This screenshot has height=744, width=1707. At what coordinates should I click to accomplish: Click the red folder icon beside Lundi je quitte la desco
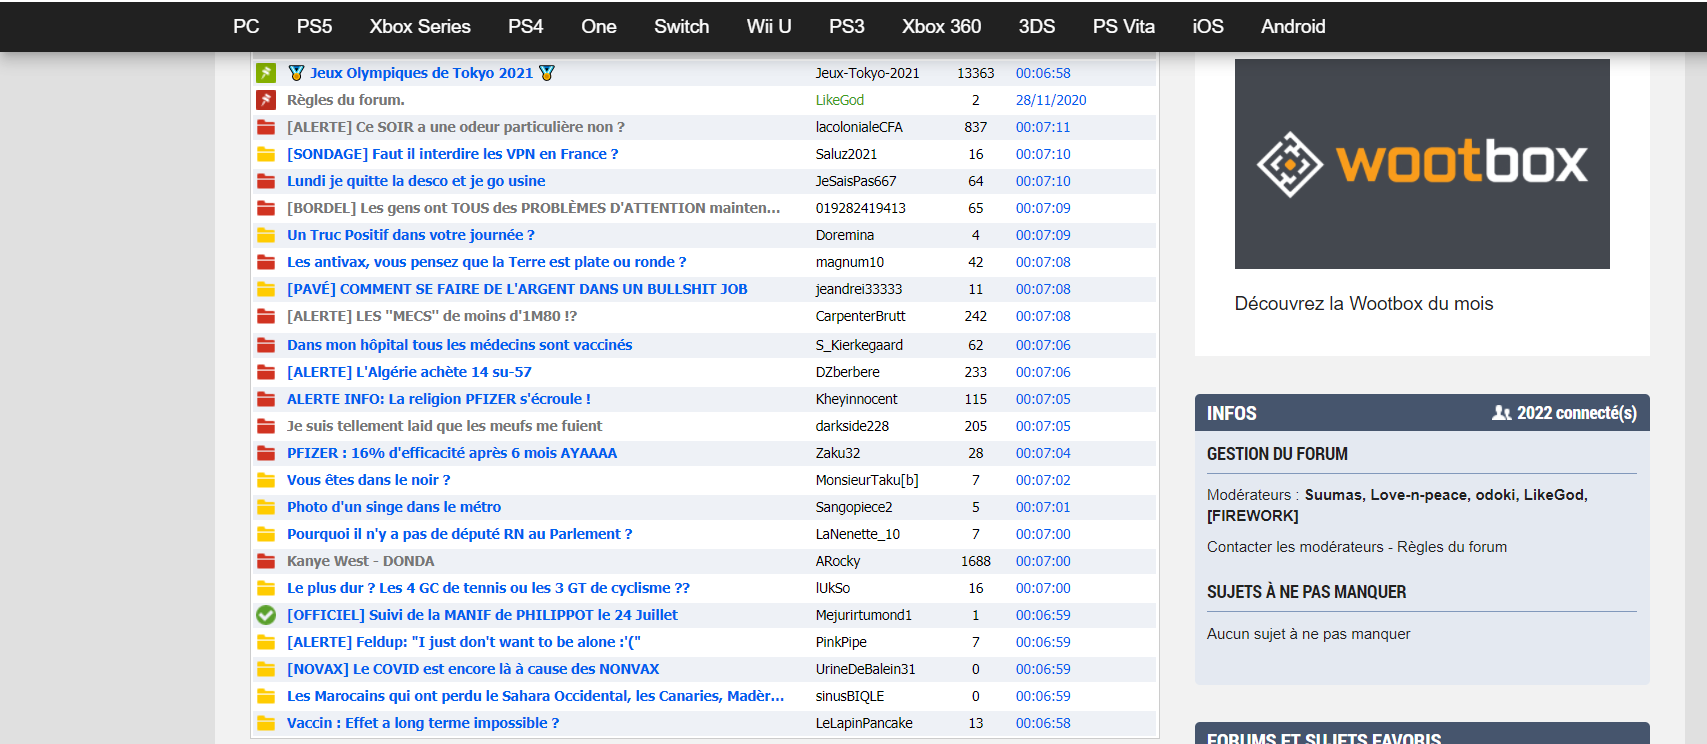266,181
